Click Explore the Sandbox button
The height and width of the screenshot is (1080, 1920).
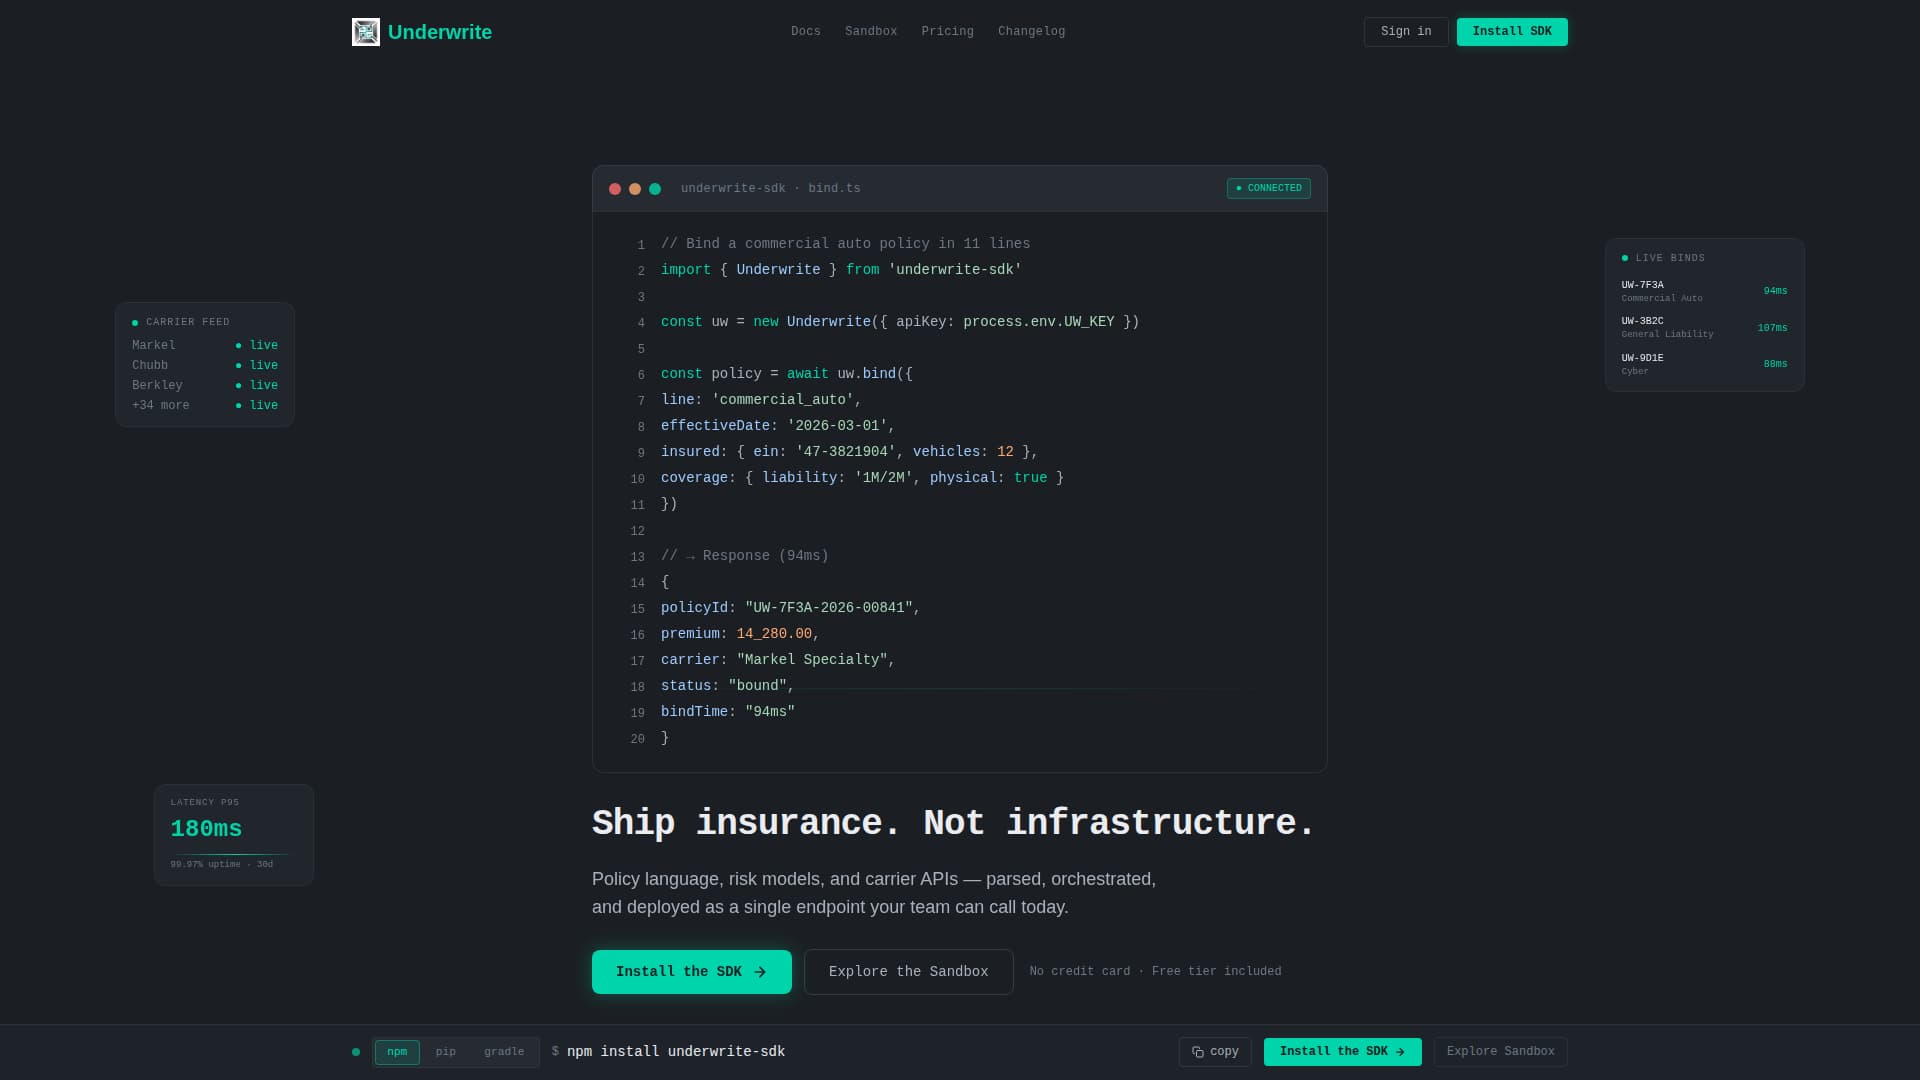tap(909, 972)
